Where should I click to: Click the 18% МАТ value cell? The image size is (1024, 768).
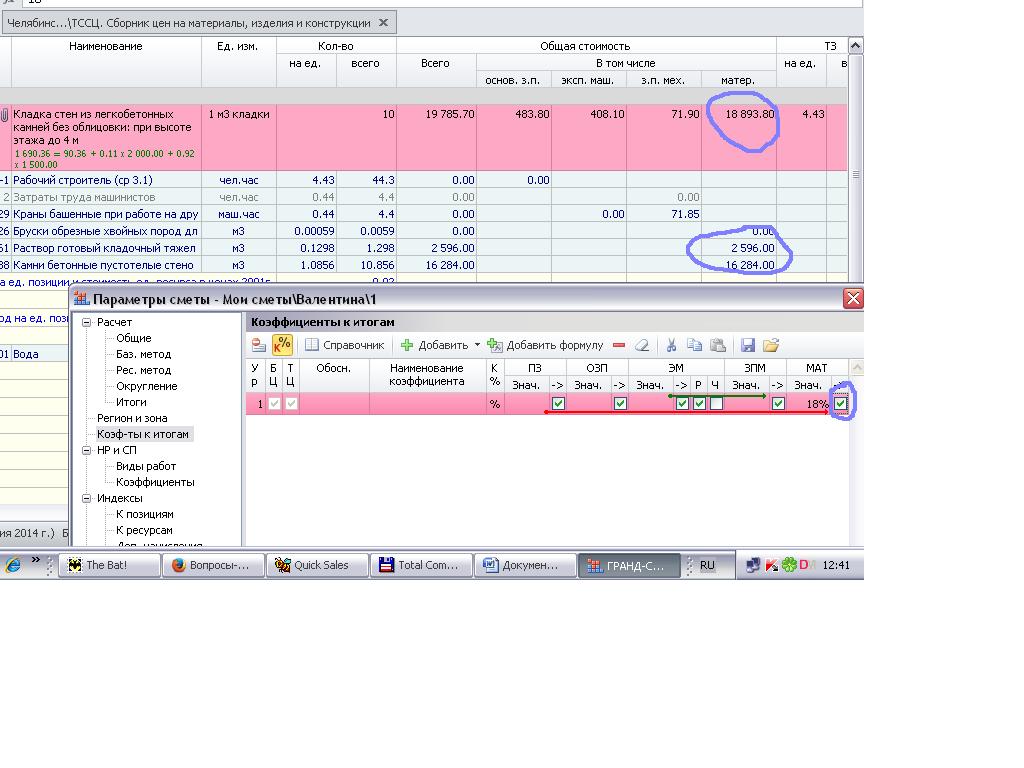808,404
